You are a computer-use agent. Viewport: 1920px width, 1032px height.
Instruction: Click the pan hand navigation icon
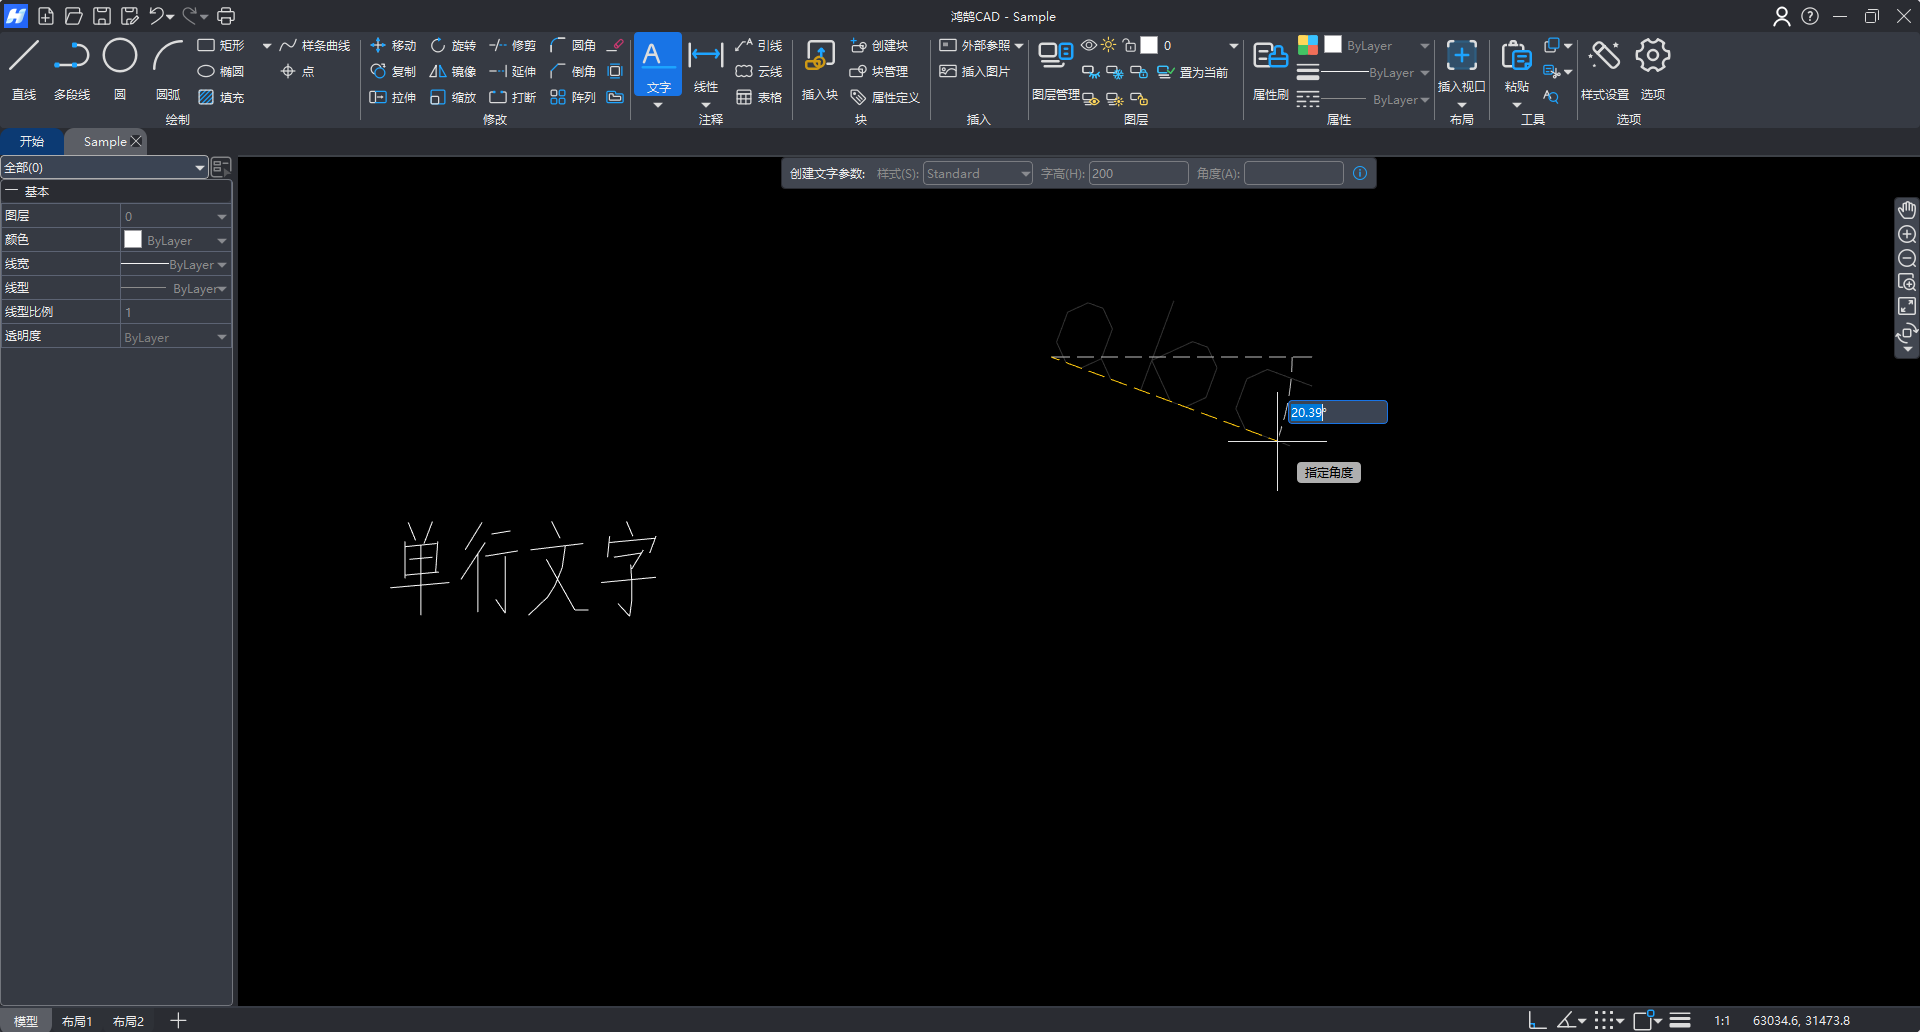pos(1907,210)
